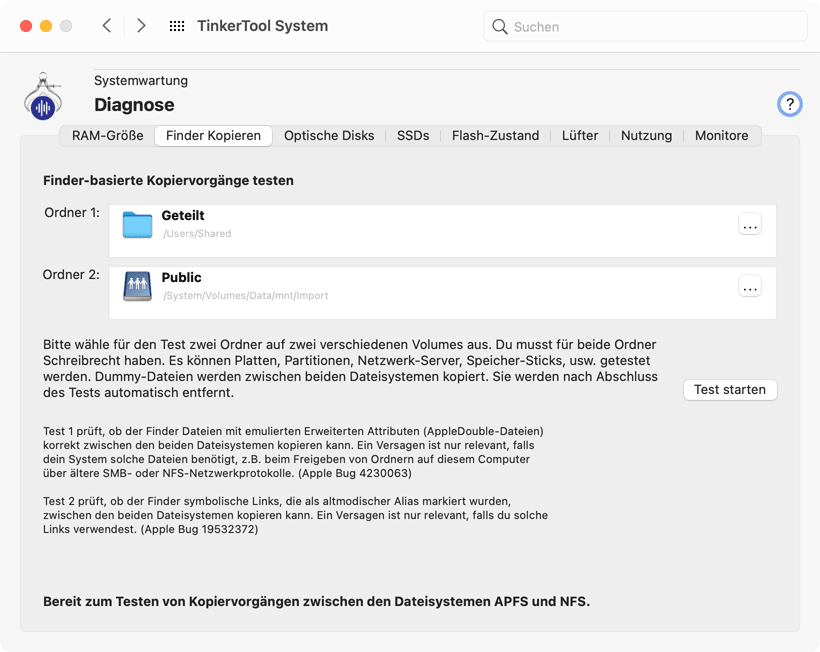
Task: Switch to the RAM-Größe tab
Action: [108, 135]
